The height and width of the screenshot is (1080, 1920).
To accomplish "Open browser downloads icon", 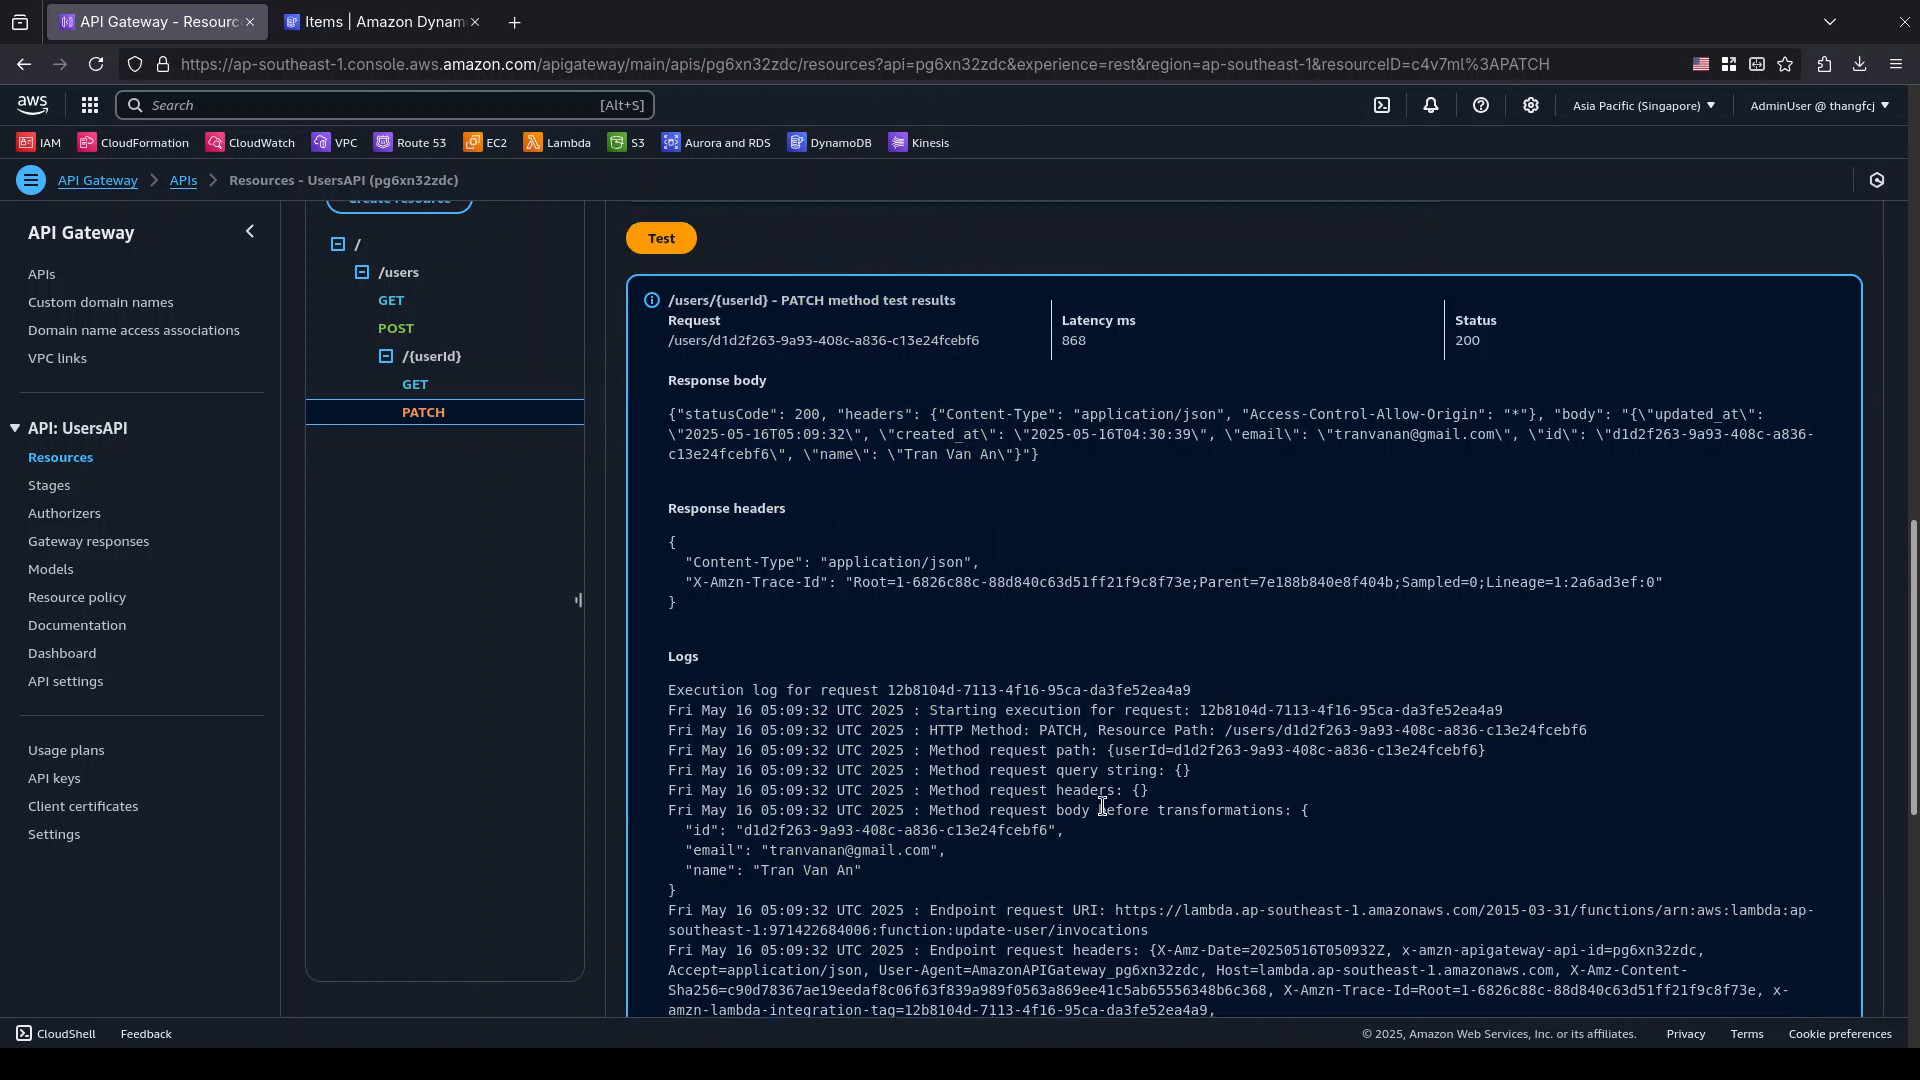I will tap(1859, 64).
